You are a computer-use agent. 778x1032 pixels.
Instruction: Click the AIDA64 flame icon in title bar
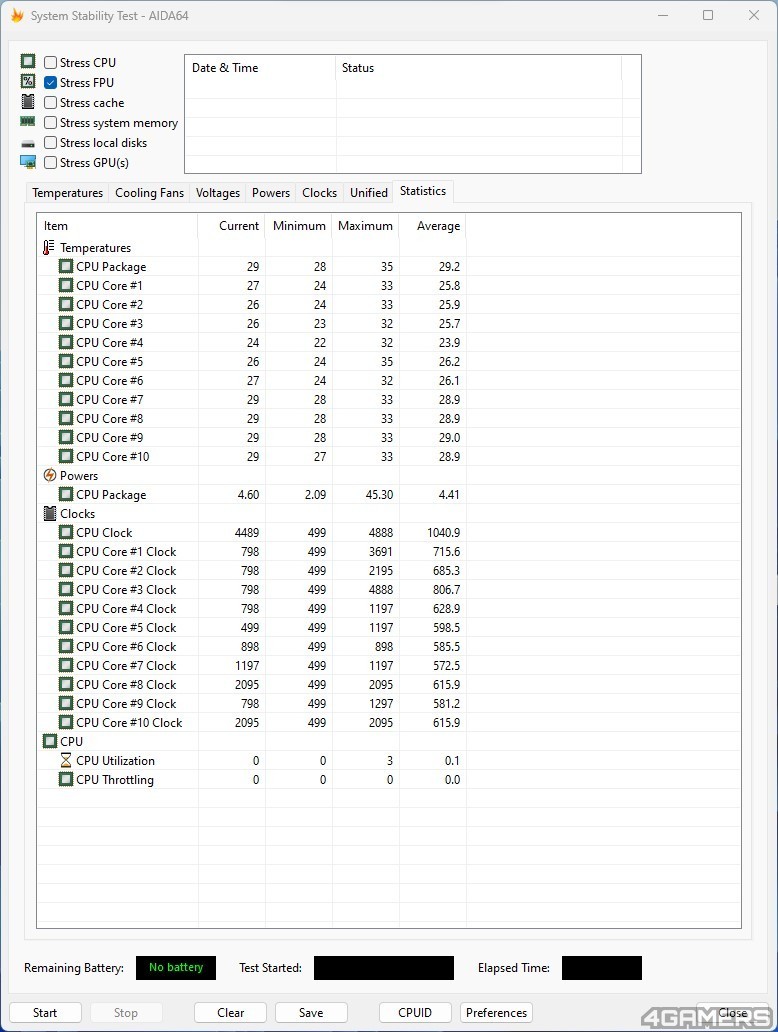(17, 15)
